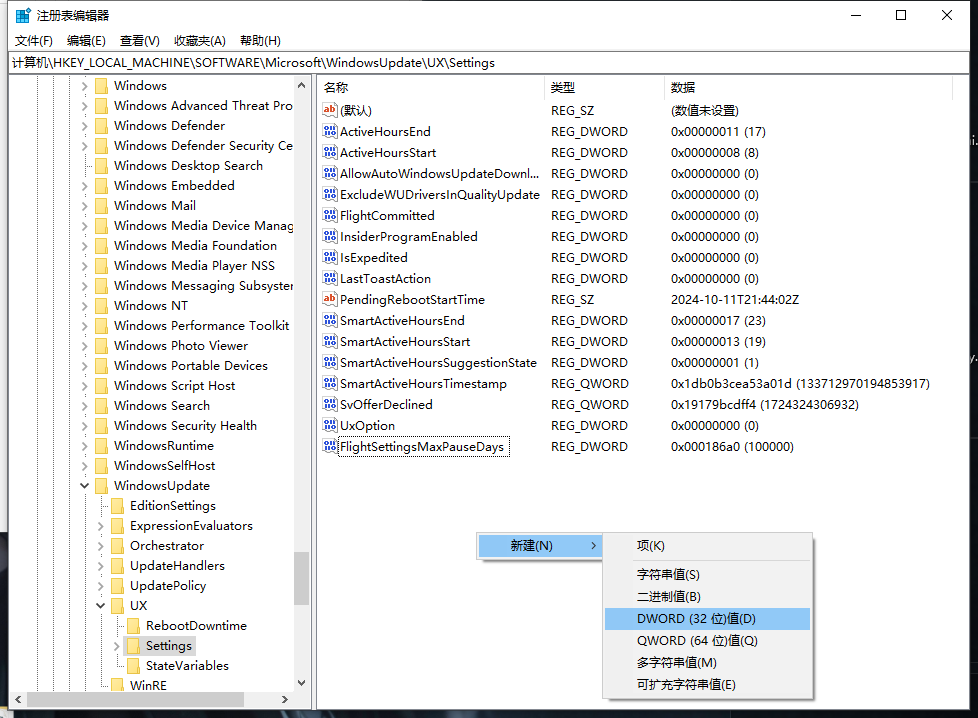Open the 编辑(E) menu
The height and width of the screenshot is (718, 978).
[x=86, y=41]
